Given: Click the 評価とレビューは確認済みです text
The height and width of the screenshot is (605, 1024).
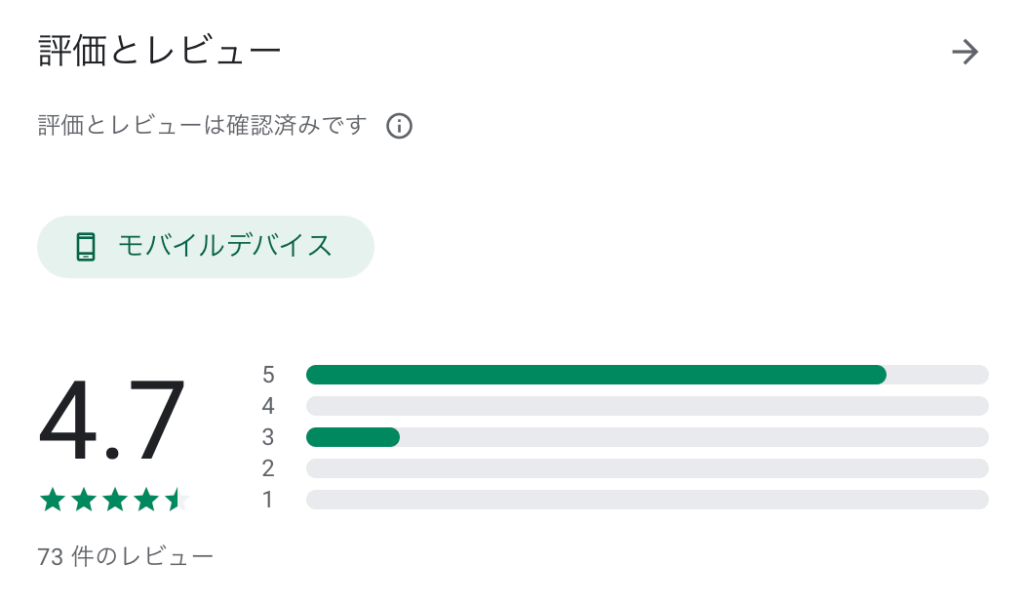Looking at the screenshot, I should [202, 125].
